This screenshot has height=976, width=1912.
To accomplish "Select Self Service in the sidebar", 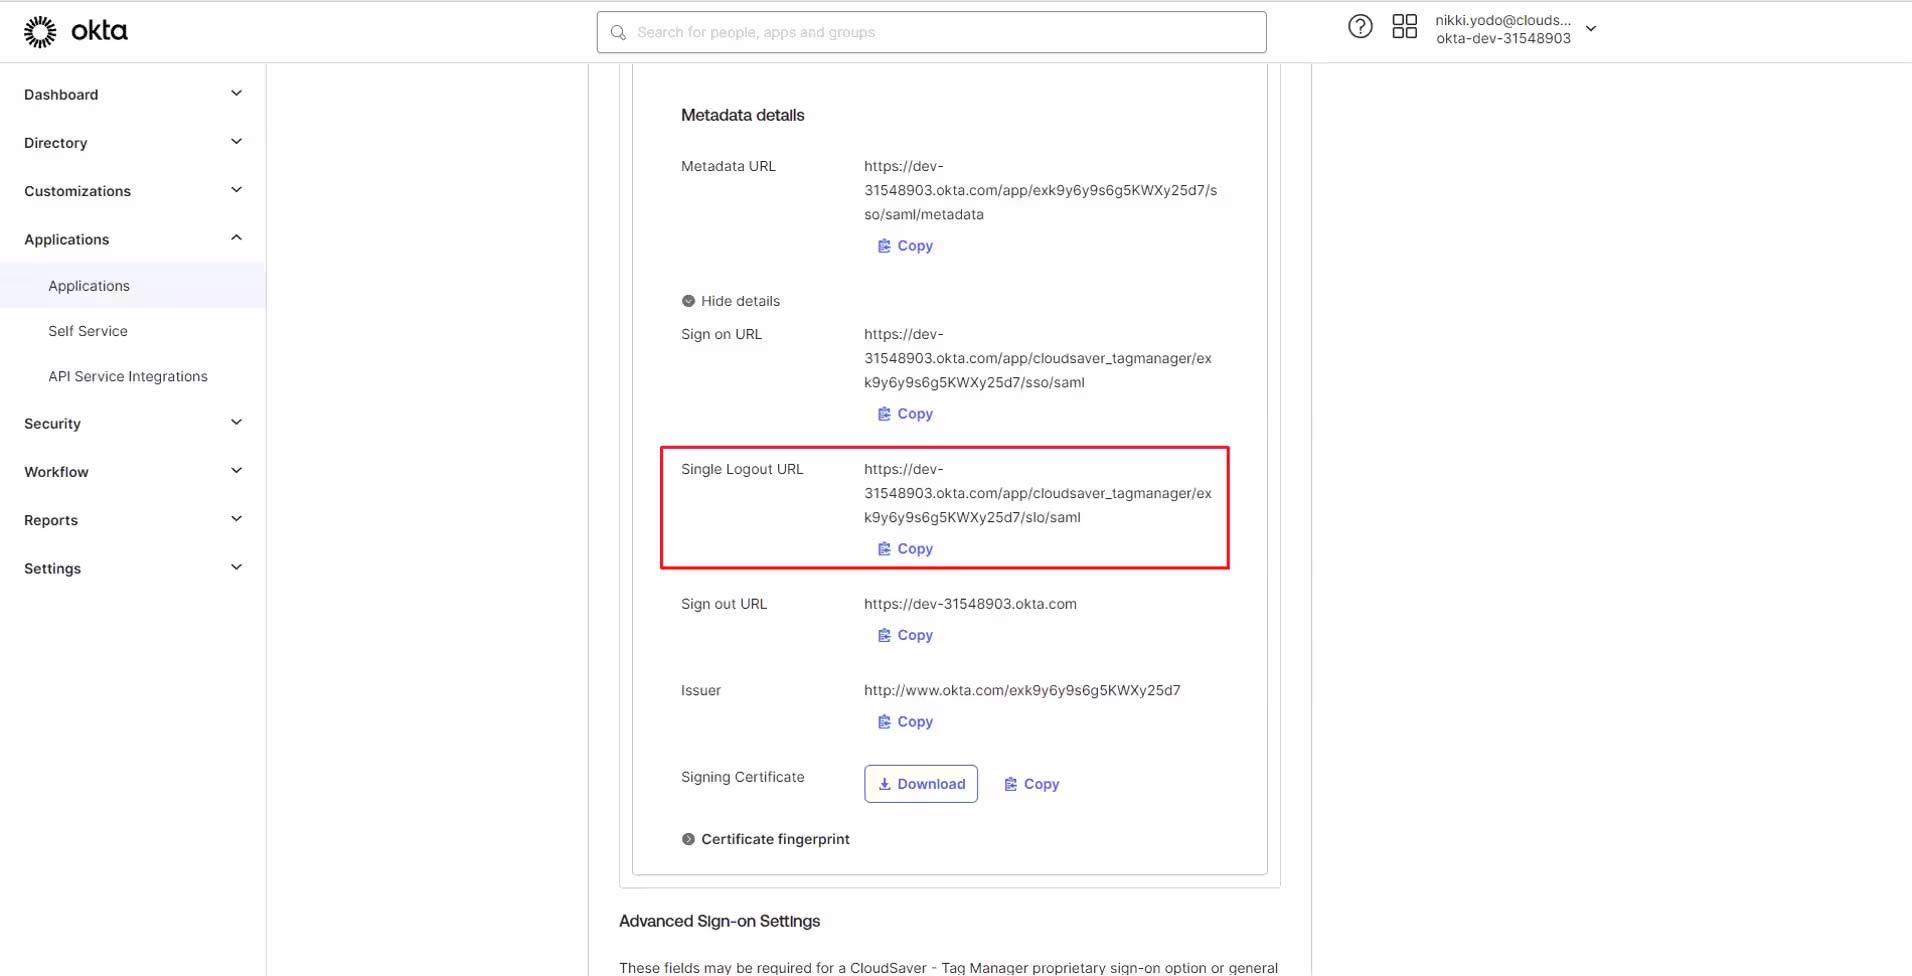I will pos(88,331).
